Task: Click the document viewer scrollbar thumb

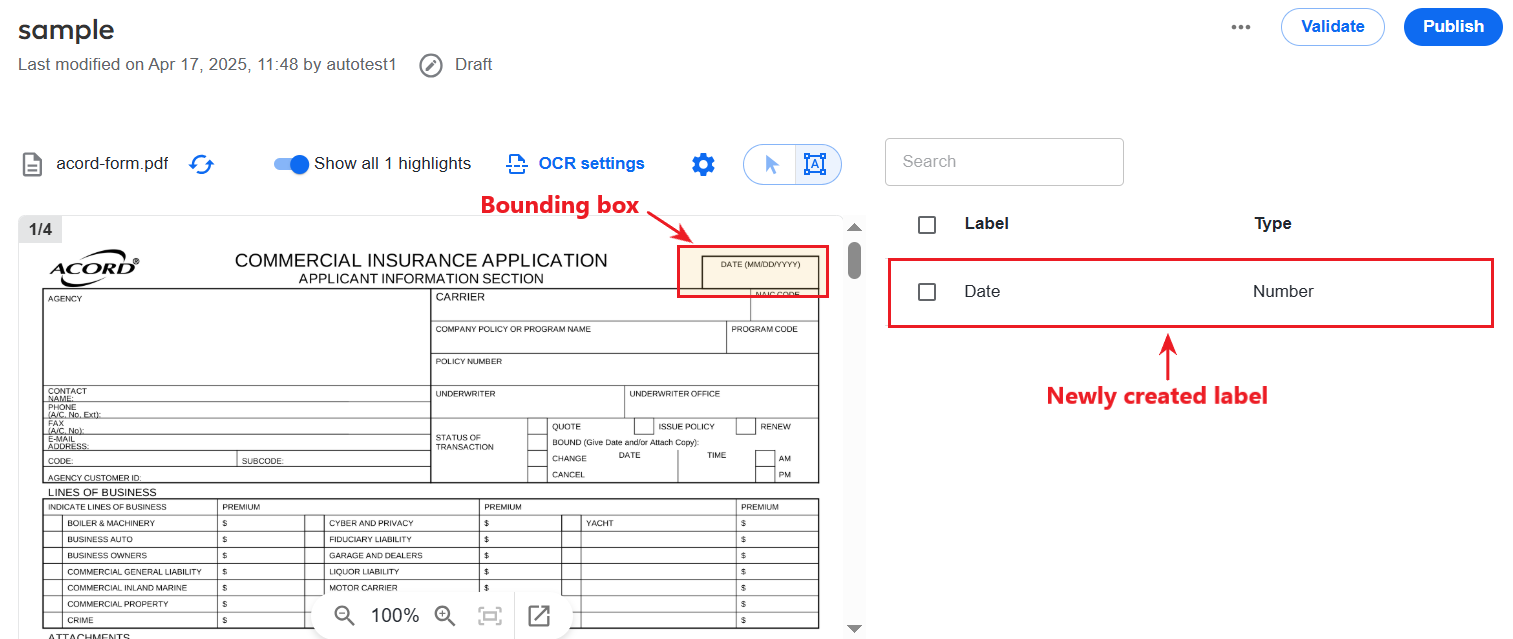Action: coord(855,260)
